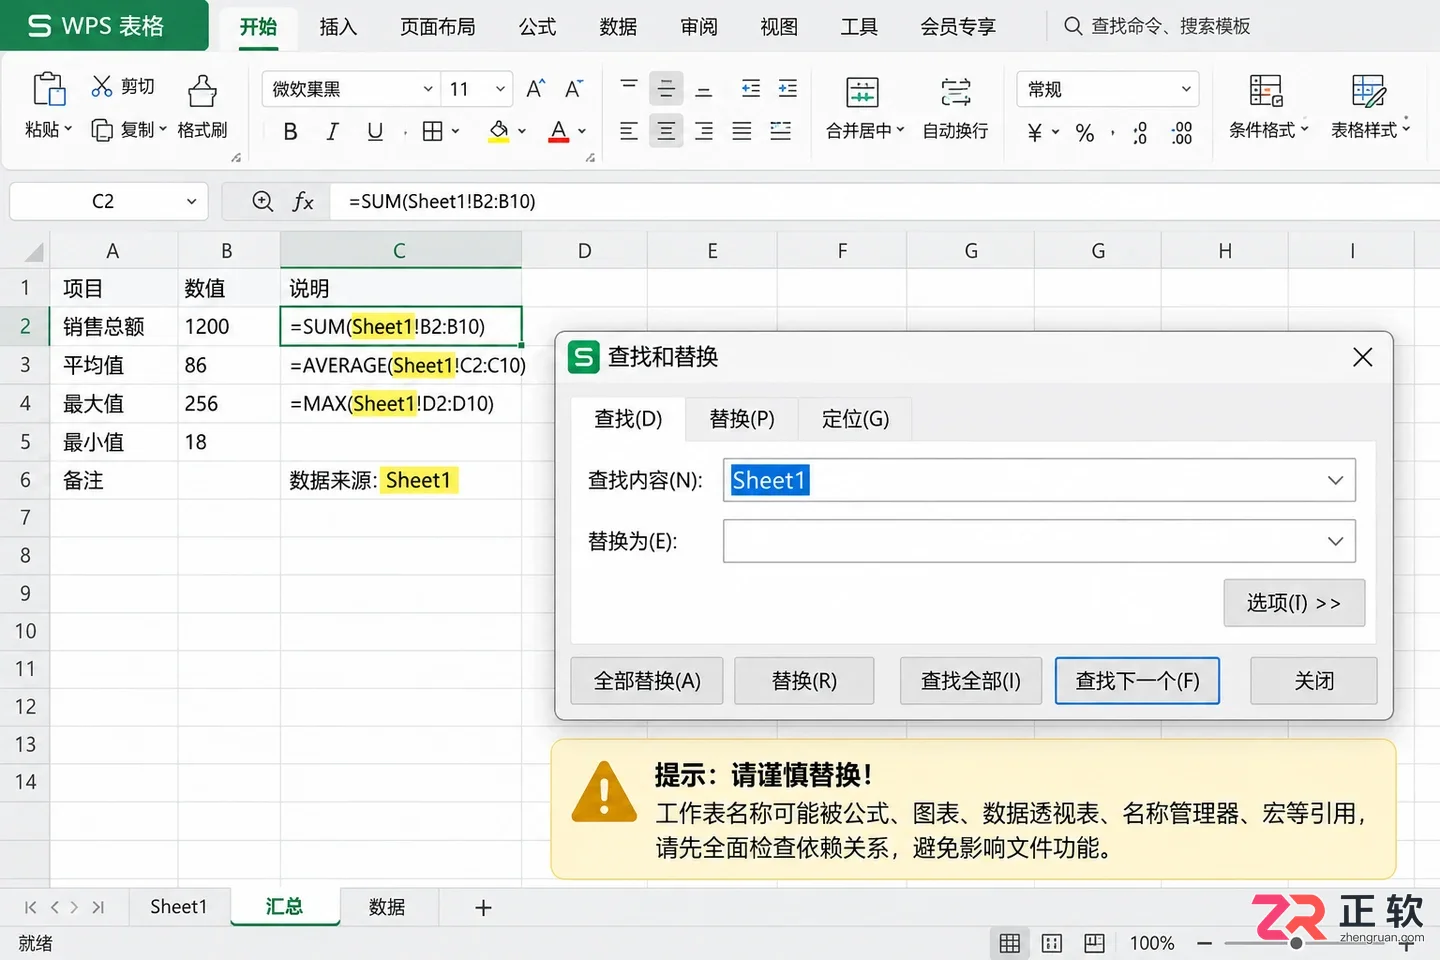This screenshot has width=1440, height=960.
Task: Click the percent style icon
Action: point(1085,133)
